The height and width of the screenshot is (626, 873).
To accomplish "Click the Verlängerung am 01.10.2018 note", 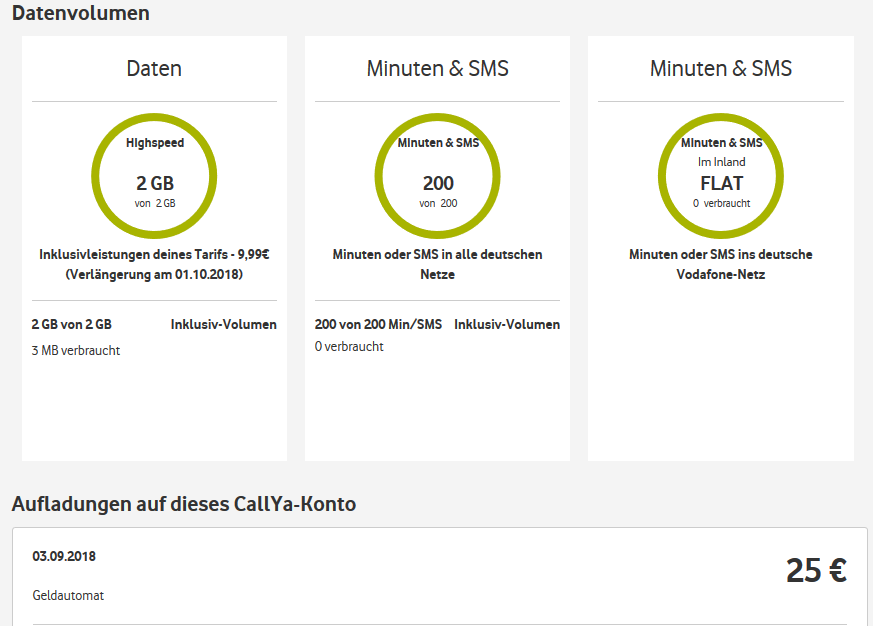I will click(x=154, y=274).
